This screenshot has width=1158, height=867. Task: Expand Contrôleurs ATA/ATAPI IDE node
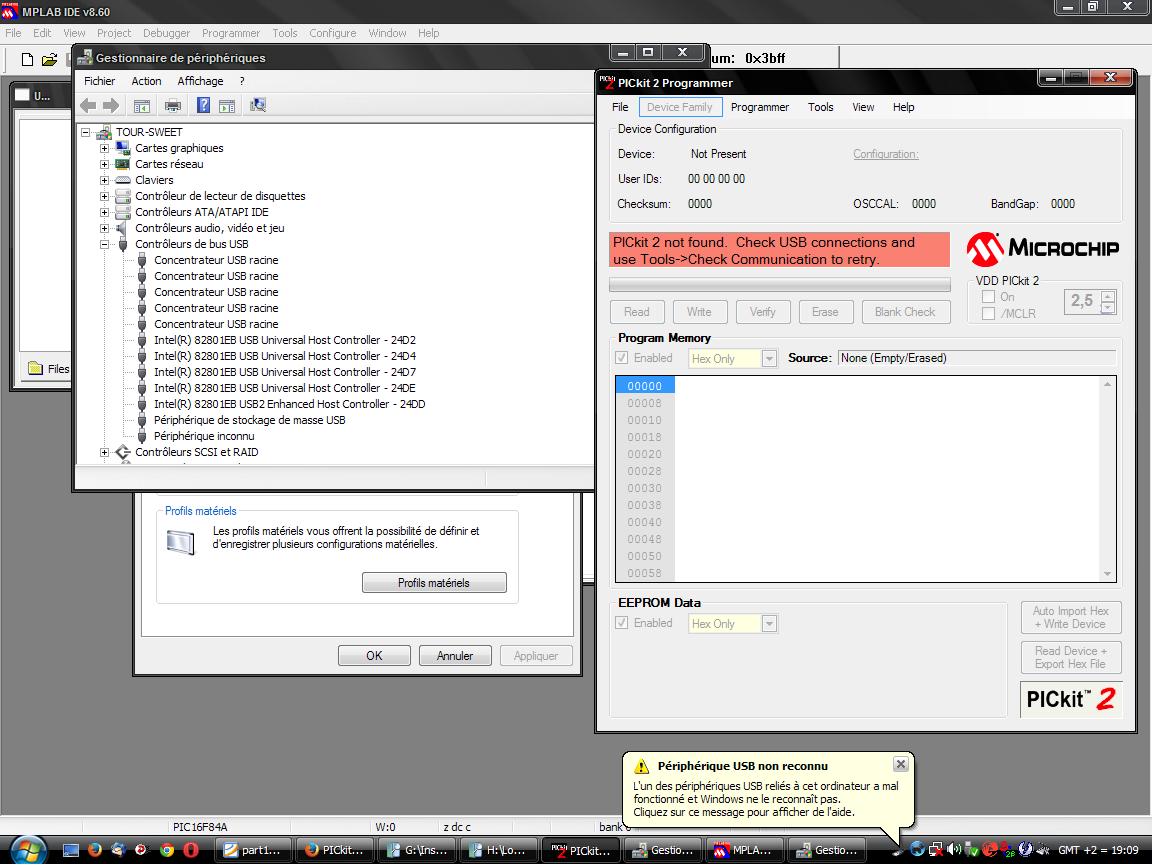pyautogui.click(x=104, y=213)
